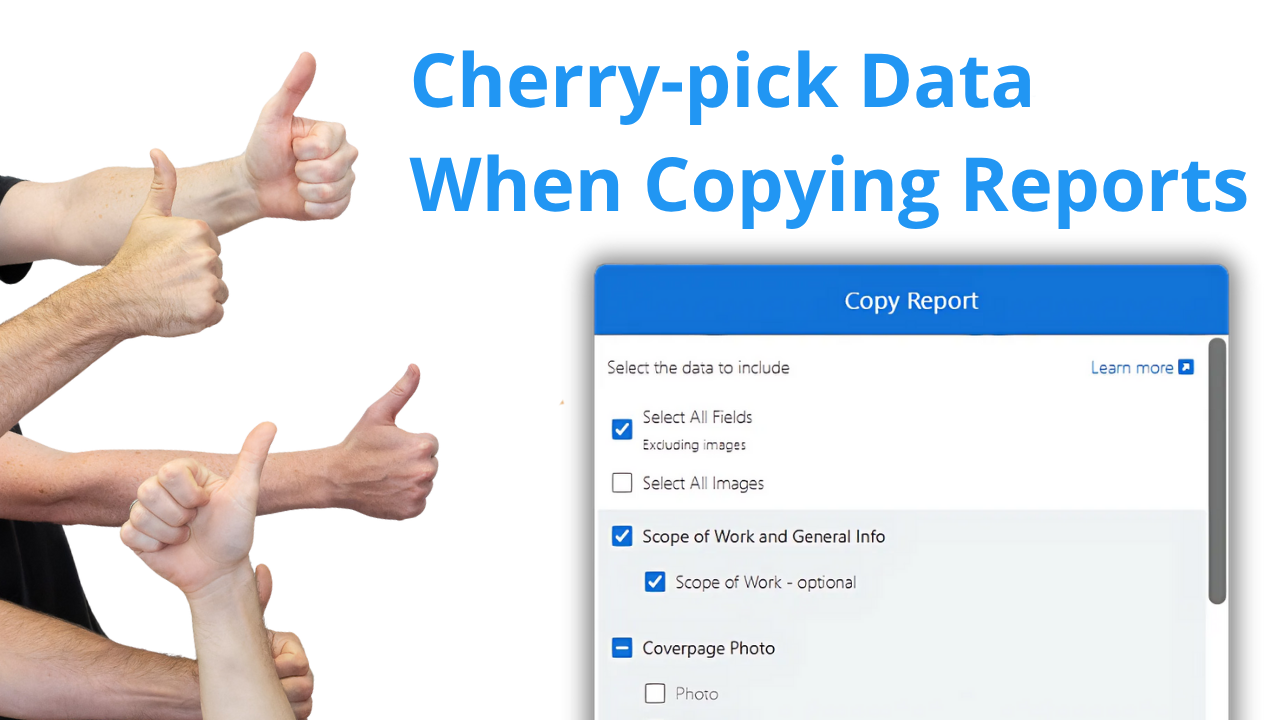
Task: Click the Photo label text
Action: [696, 693]
